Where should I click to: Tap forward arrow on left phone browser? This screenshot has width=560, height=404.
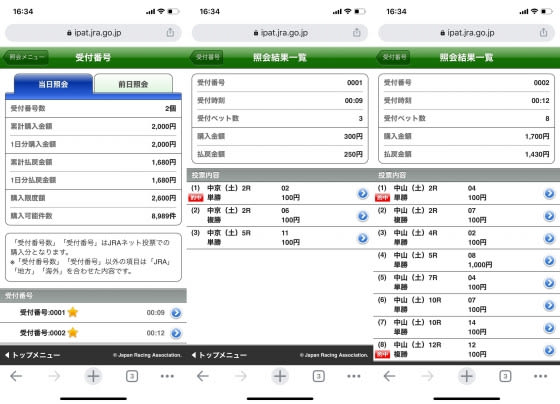coord(54,376)
